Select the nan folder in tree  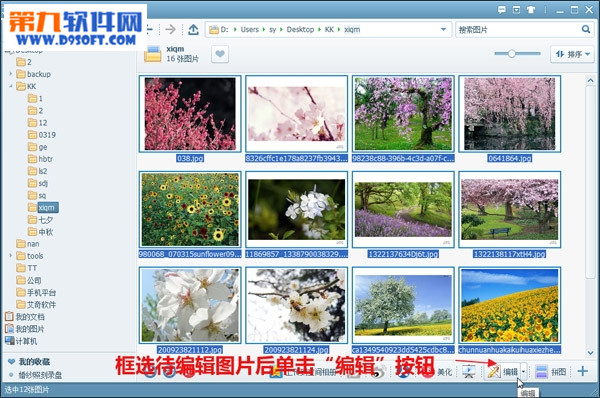point(28,244)
